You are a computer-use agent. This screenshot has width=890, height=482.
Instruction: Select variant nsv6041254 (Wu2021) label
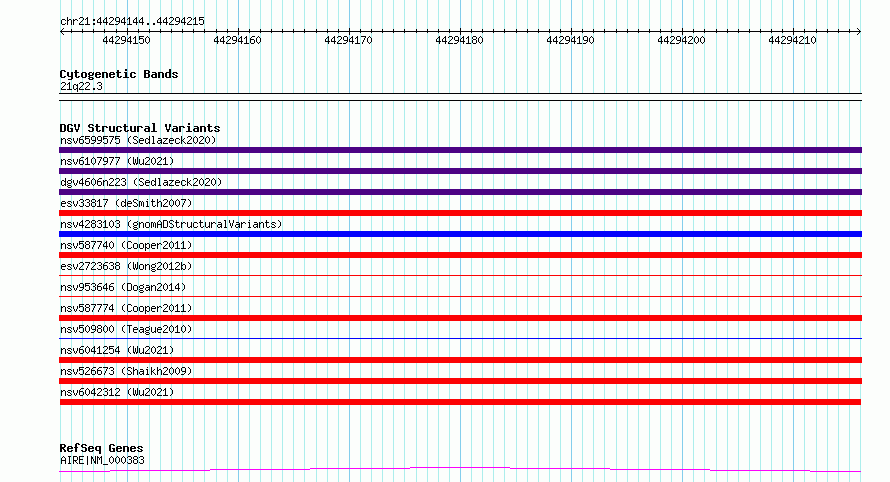(117, 350)
